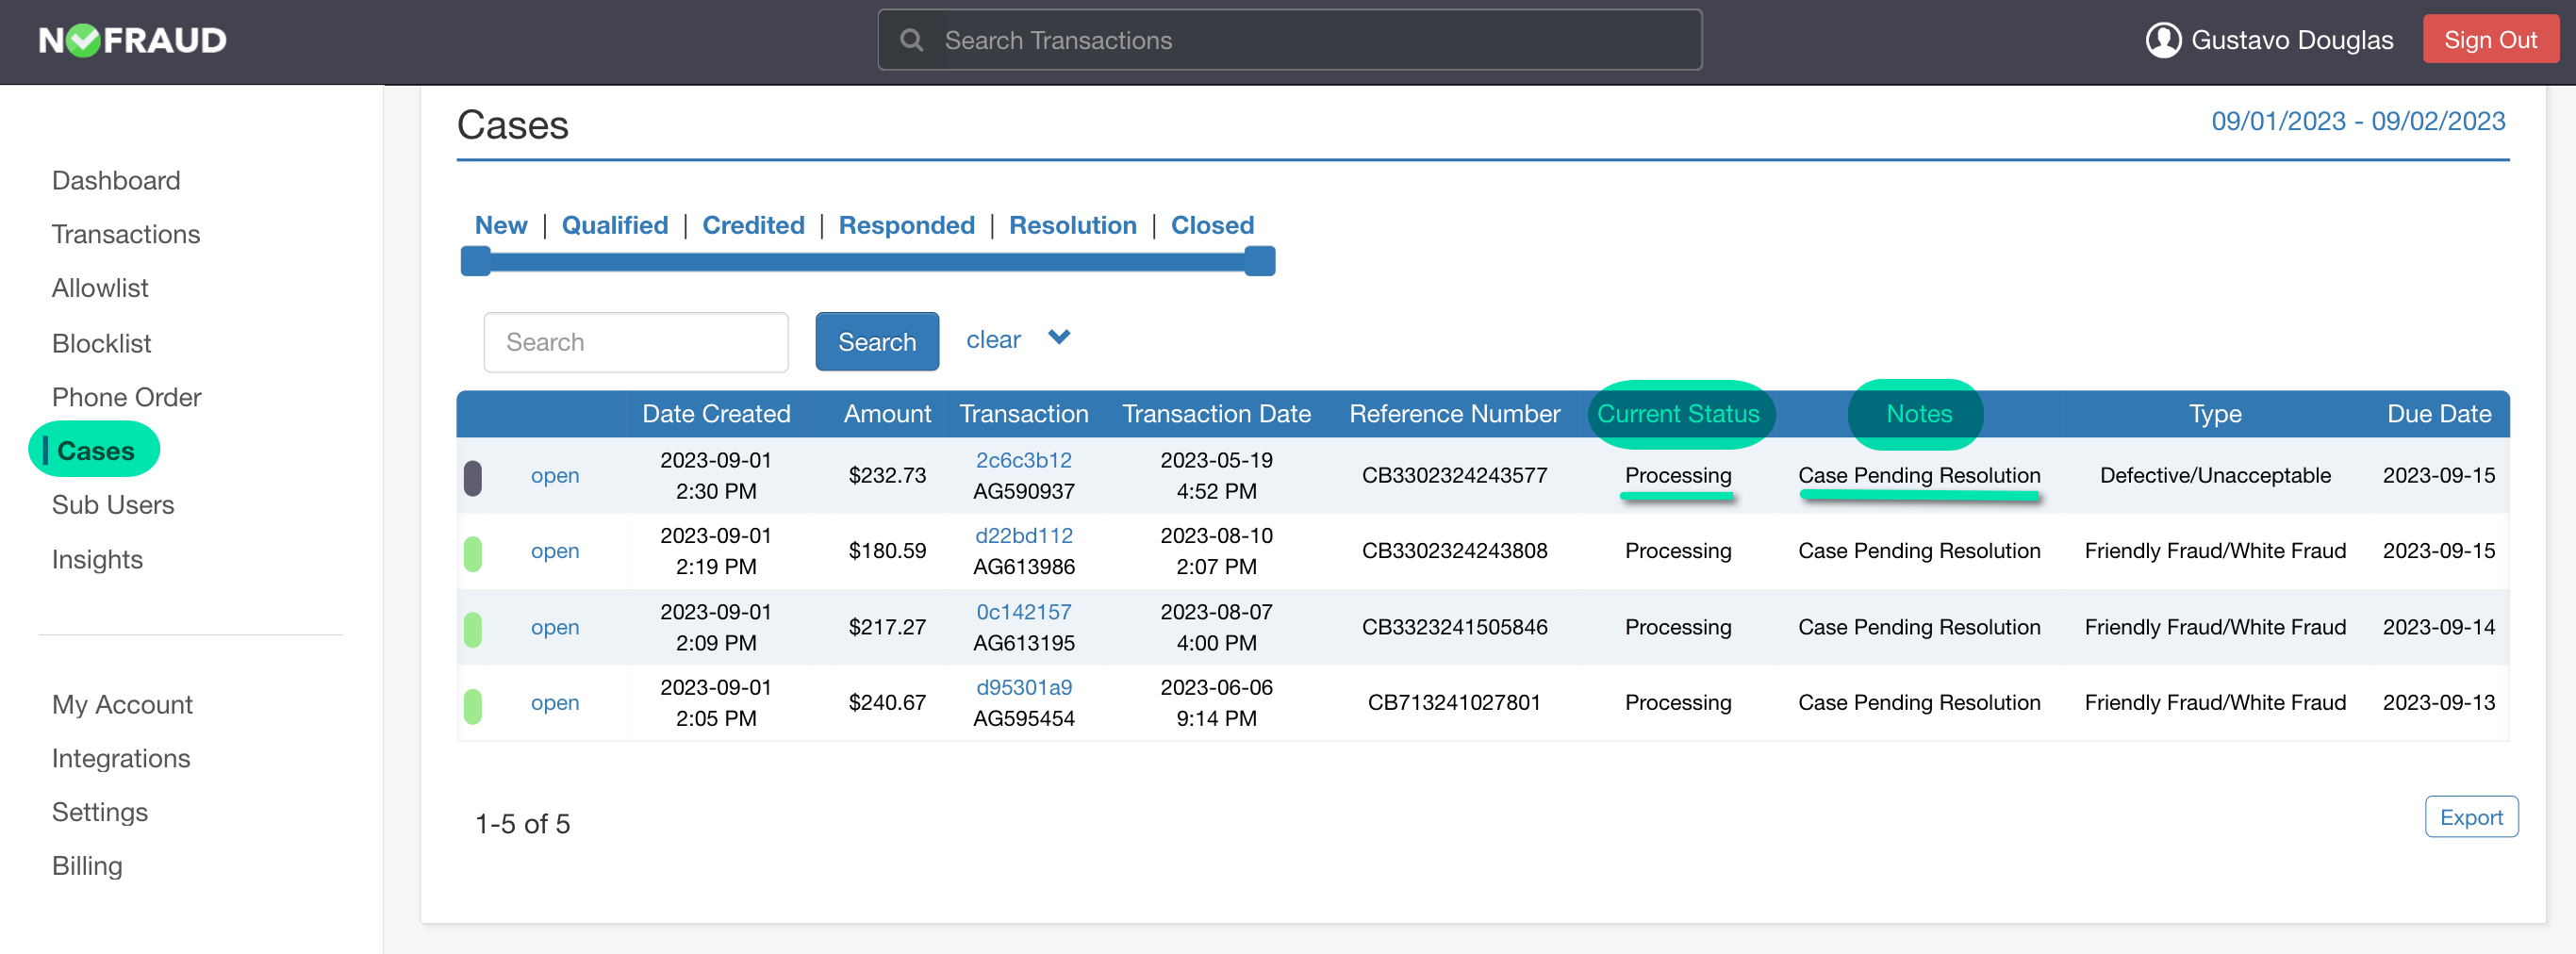Click the Export button
The height and width of the screenshot is (954, 2576).
click(2471, 817)
